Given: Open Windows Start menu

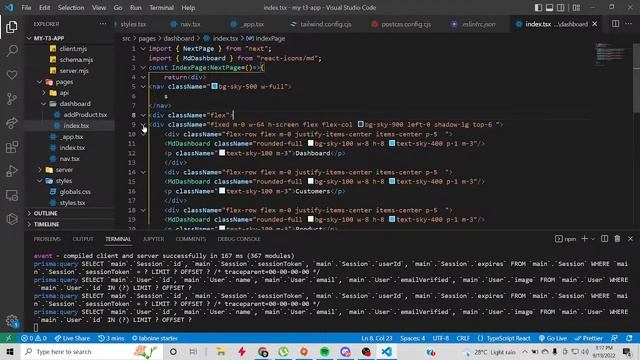Looking at the screenshot, I should tap(10, 351).
